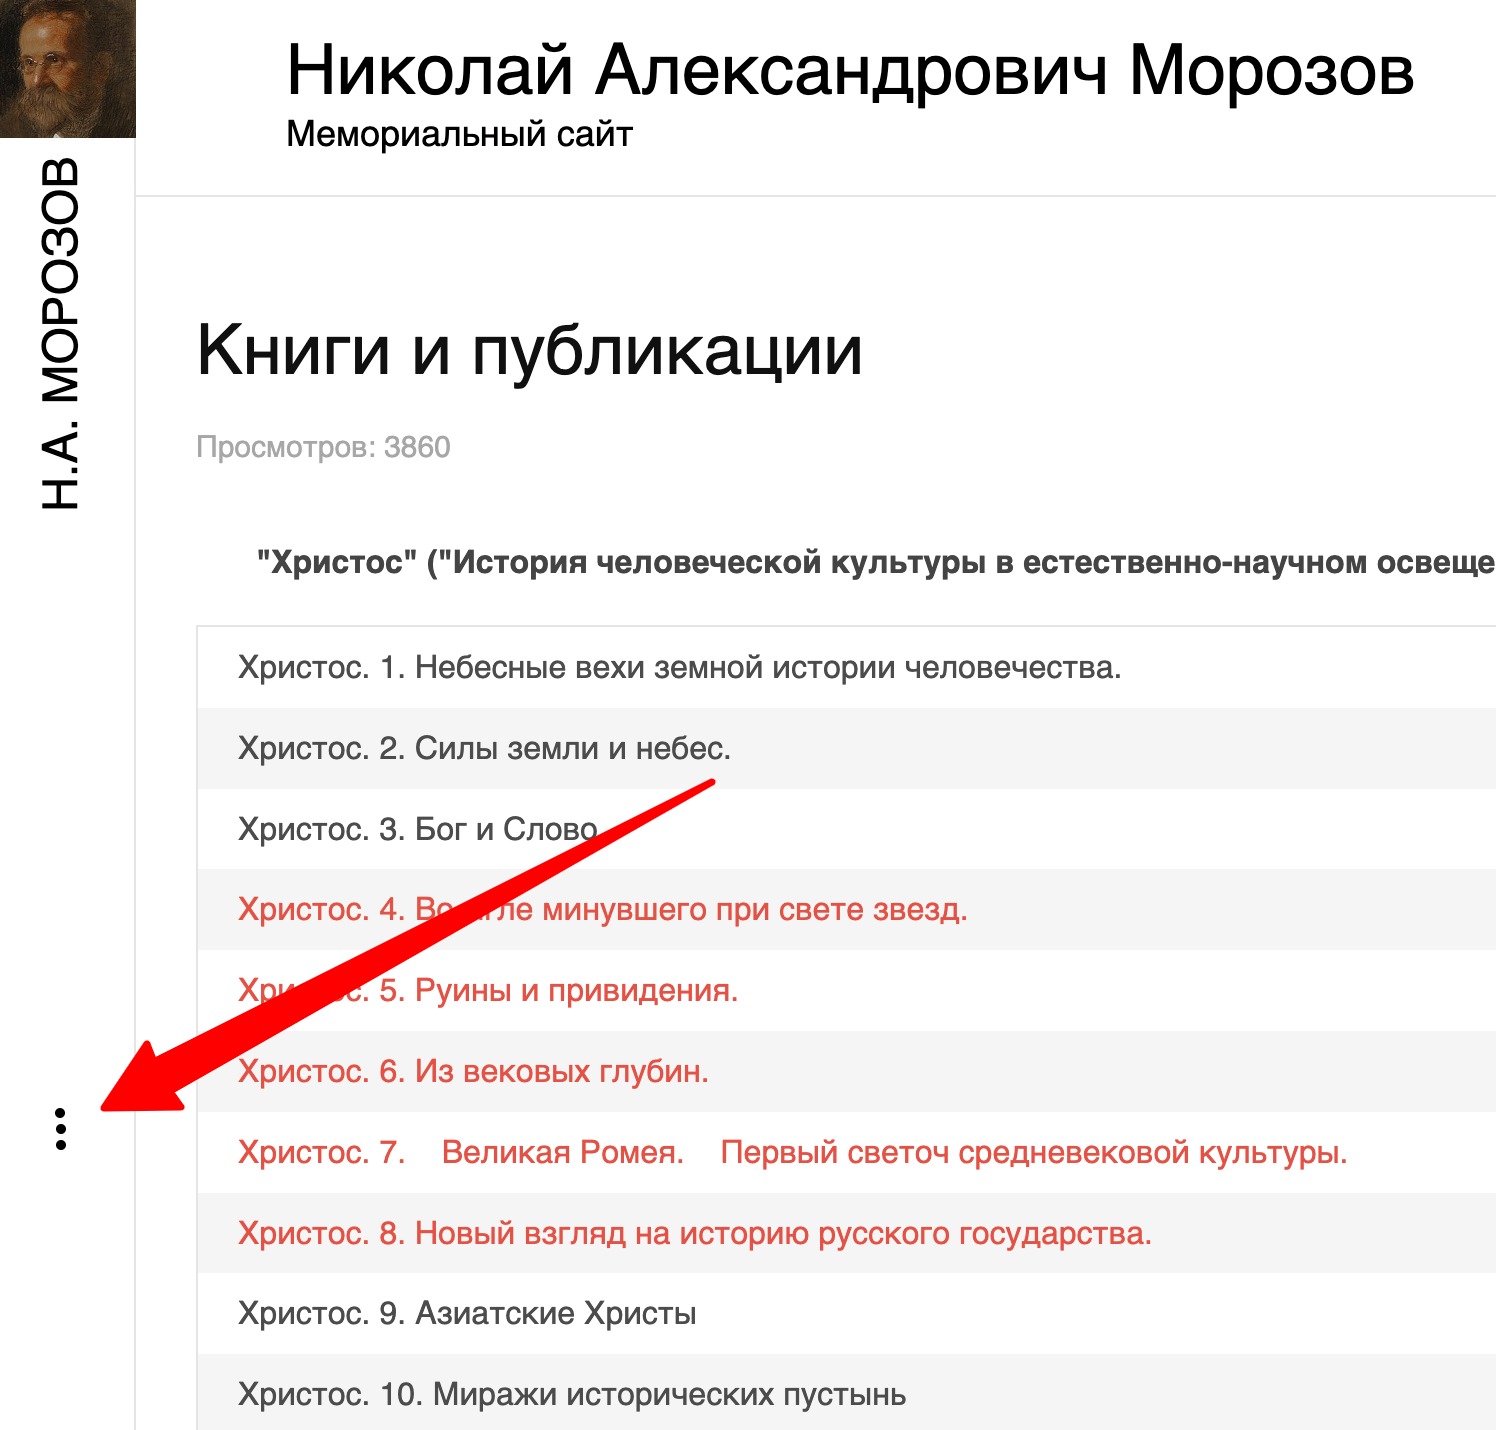Click the Просмотров: 3860 view counter
Image resolution: width=1496 pixels, height=1430 pixels.
(x=323, y=447)
